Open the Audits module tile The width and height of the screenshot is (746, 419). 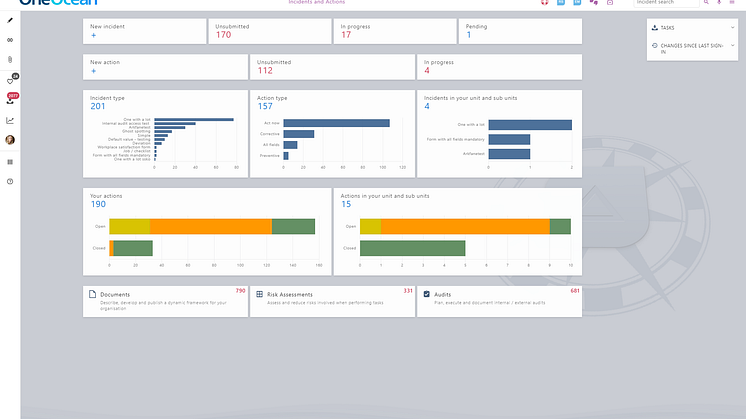coord(500,302)
